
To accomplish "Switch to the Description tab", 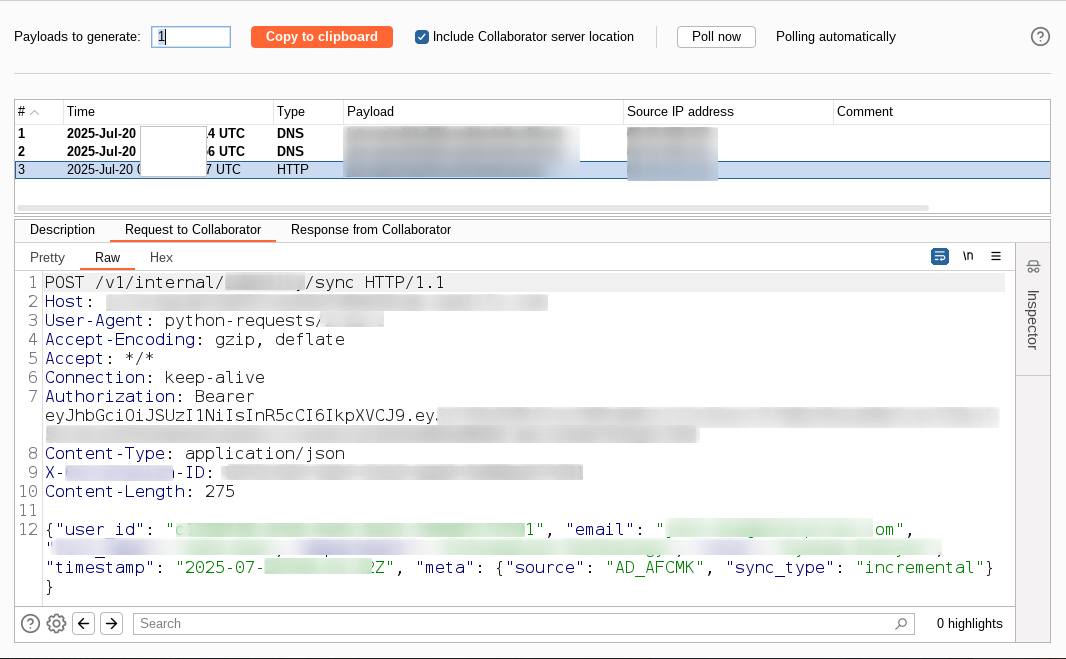I will 62,230.
